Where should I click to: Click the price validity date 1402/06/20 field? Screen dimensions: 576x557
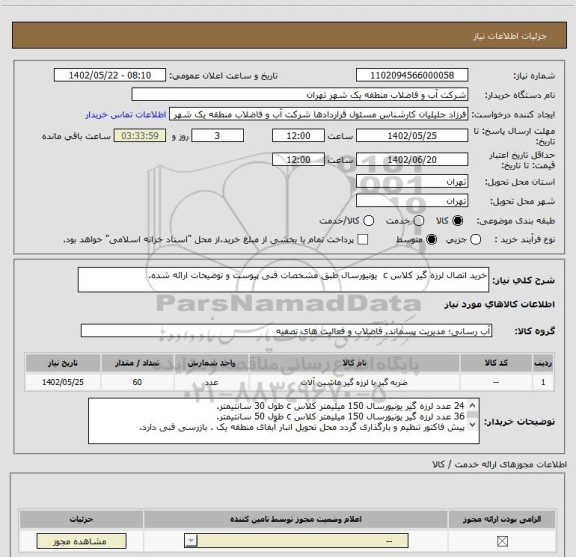pos(412,159)
